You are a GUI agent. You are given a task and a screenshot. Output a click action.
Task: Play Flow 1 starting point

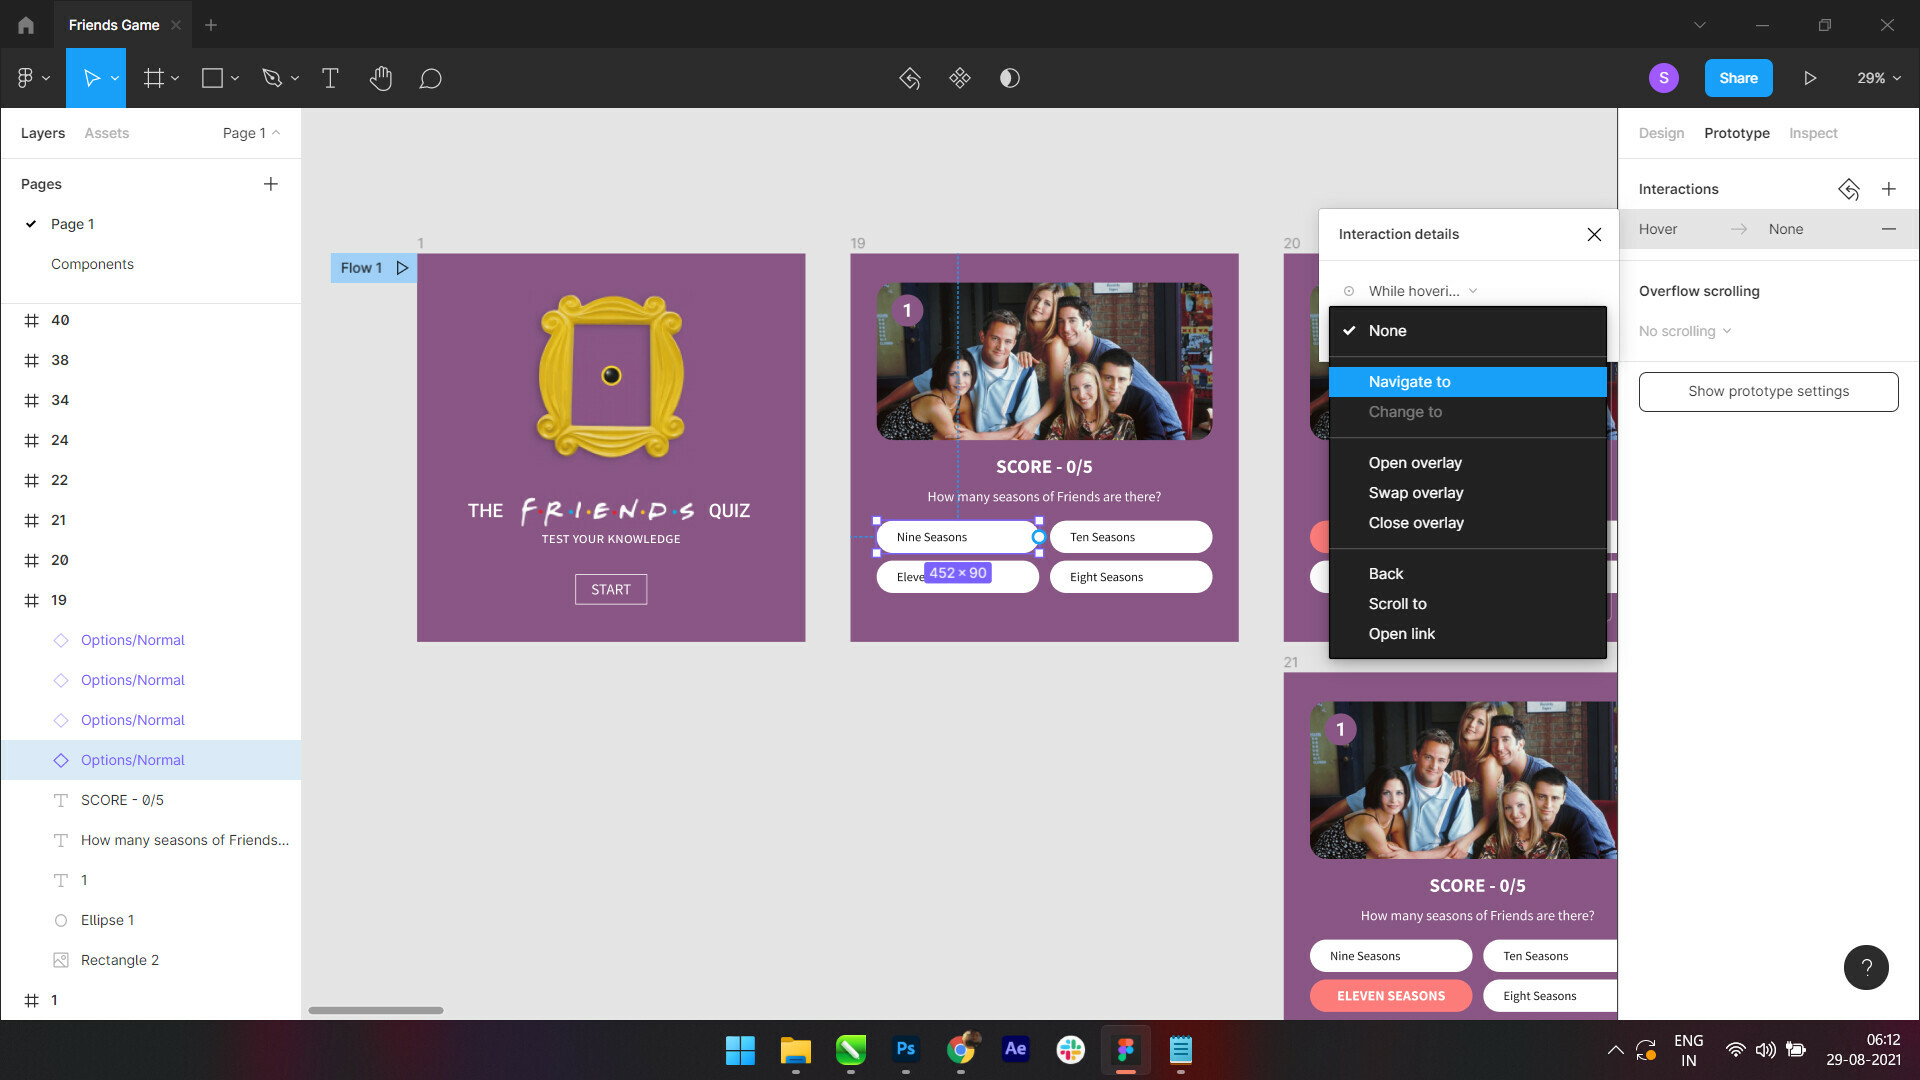[x=402, y=268]
